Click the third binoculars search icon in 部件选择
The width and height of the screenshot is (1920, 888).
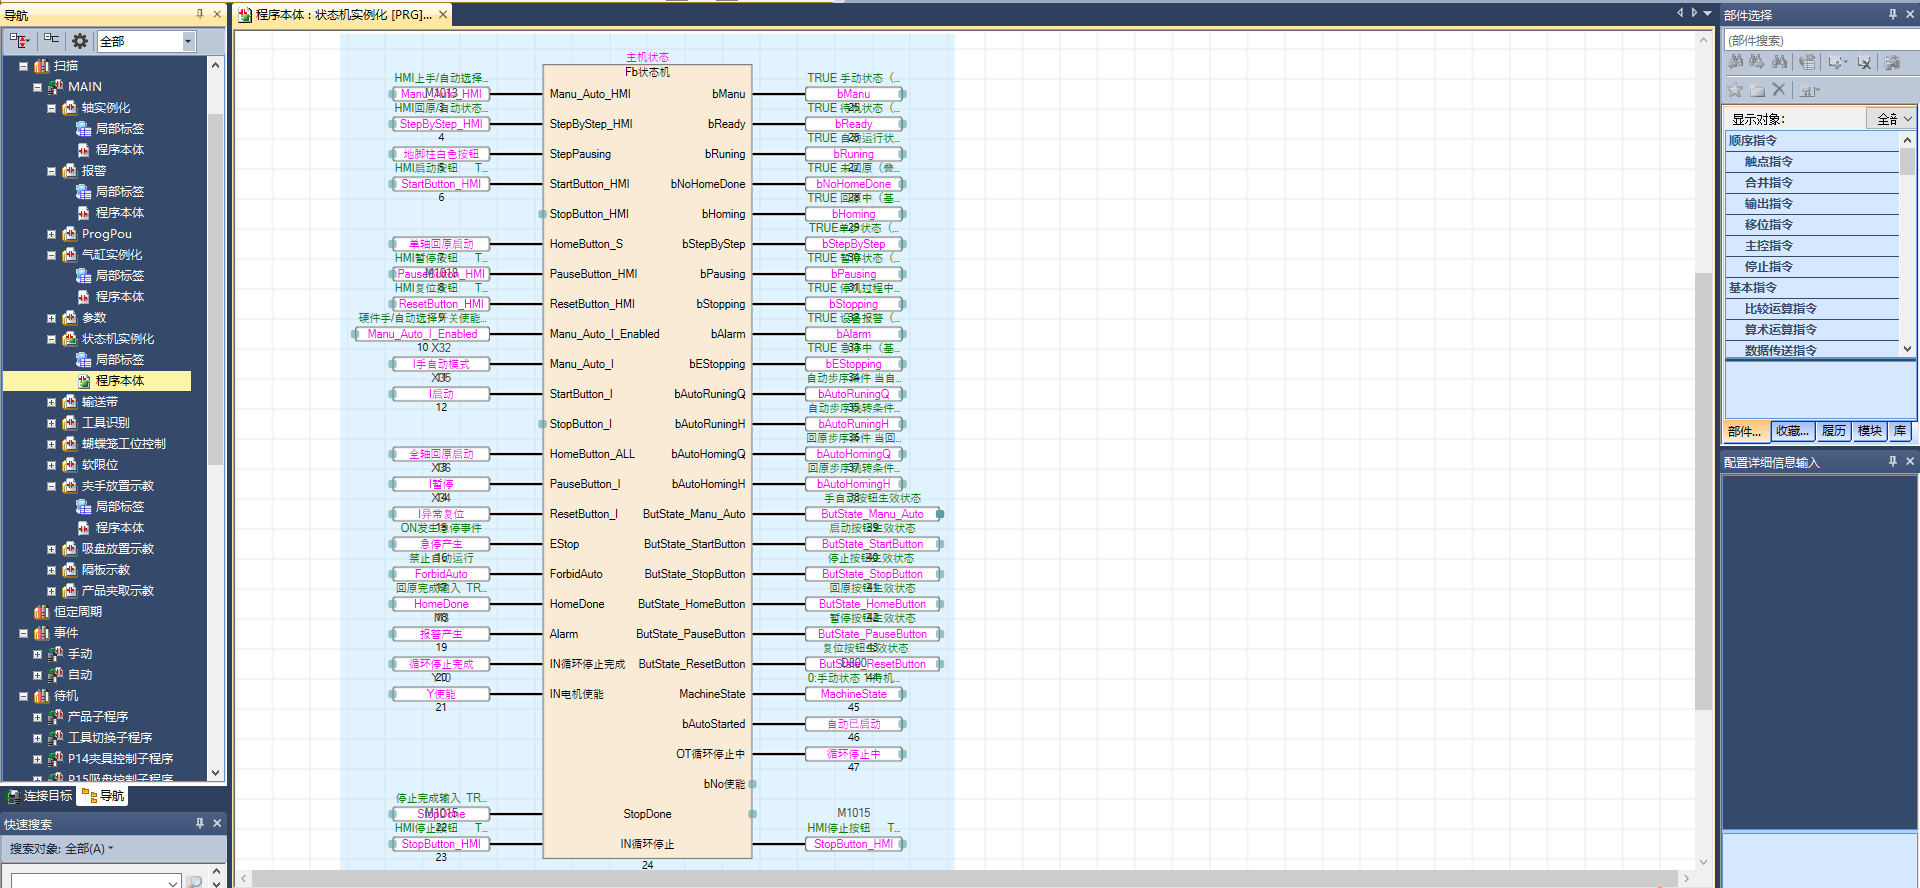point(1779,62)
